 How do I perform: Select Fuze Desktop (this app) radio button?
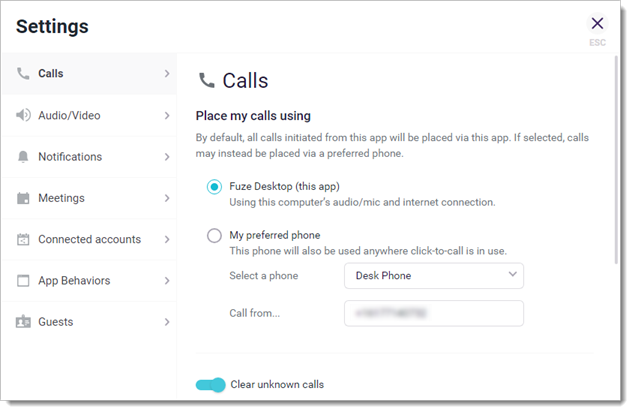214,187
